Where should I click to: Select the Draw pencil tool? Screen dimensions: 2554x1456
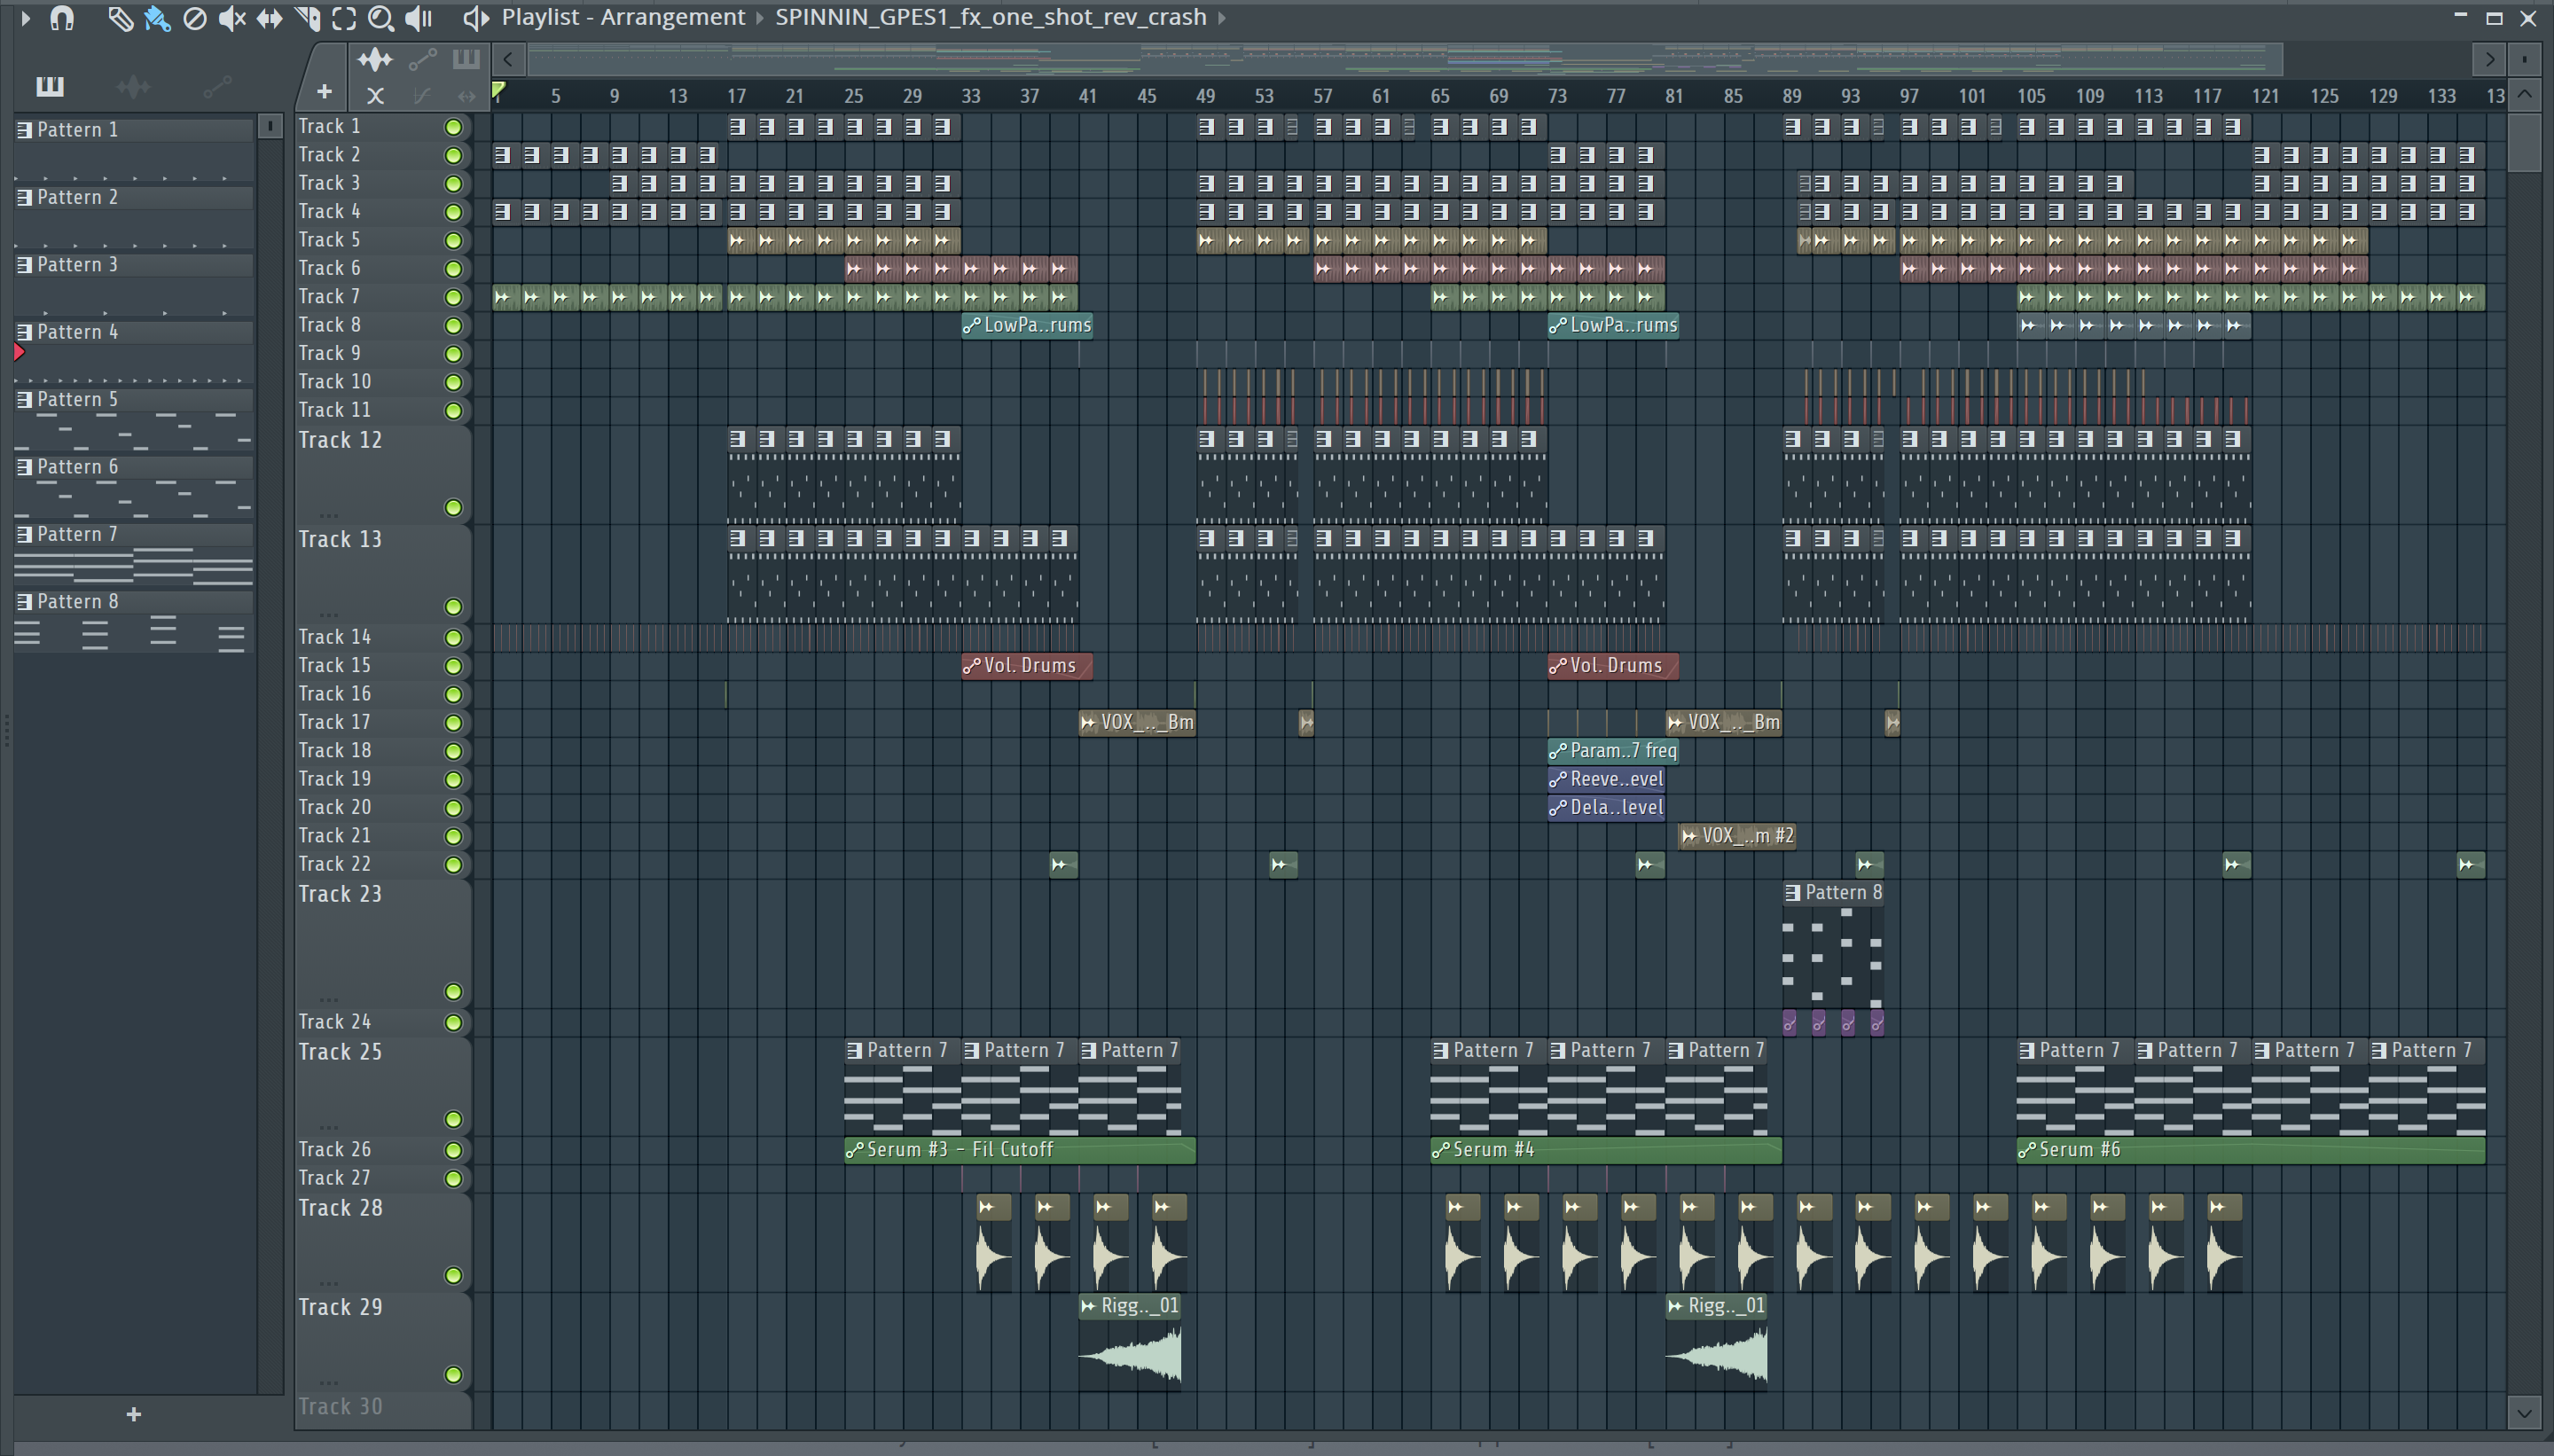[x=120, y=18]
